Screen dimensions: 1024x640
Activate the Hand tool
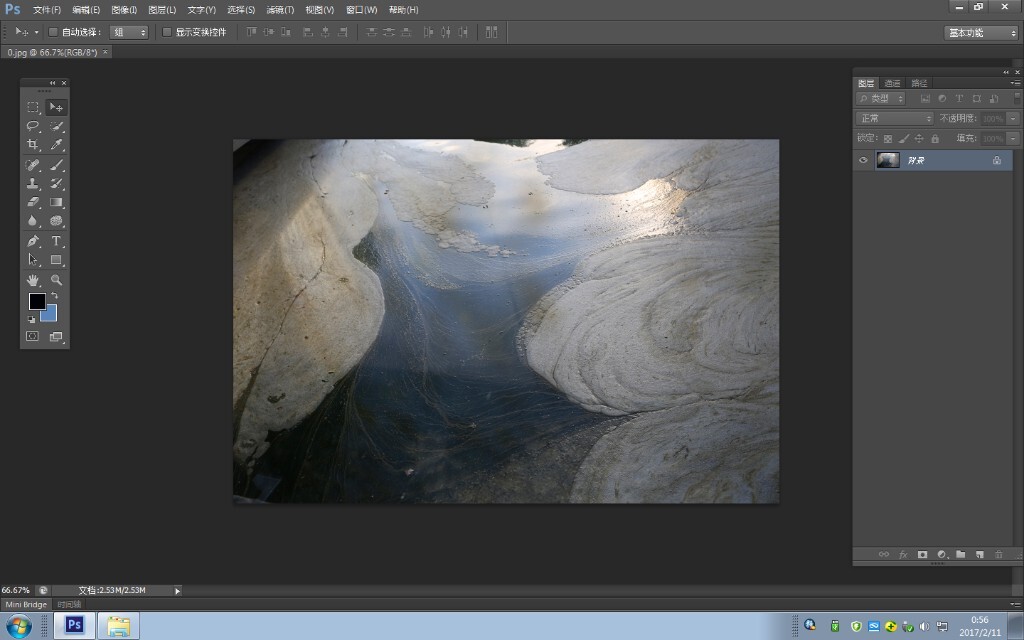tap(33, 280)
